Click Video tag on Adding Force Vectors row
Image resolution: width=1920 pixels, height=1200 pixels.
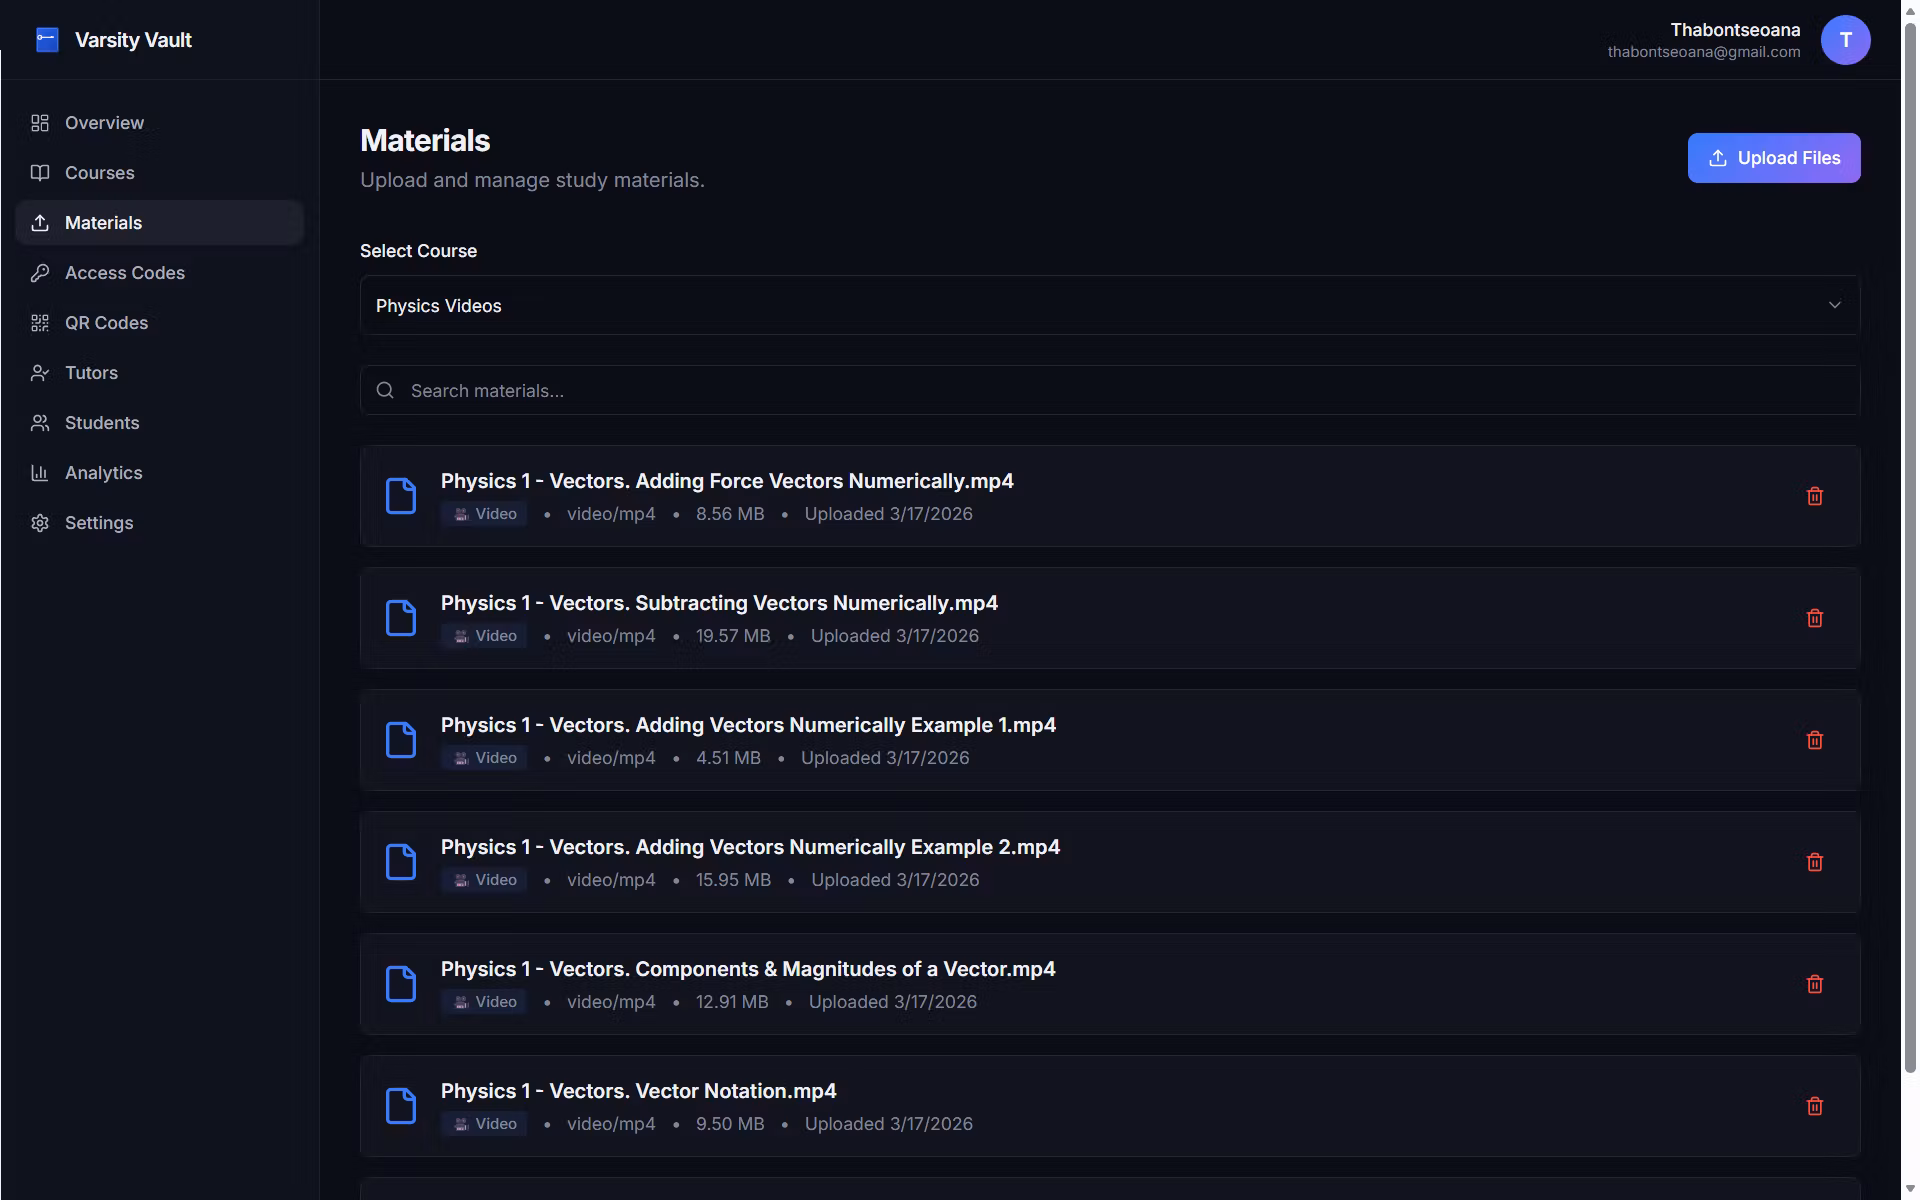tap(484, 514)
